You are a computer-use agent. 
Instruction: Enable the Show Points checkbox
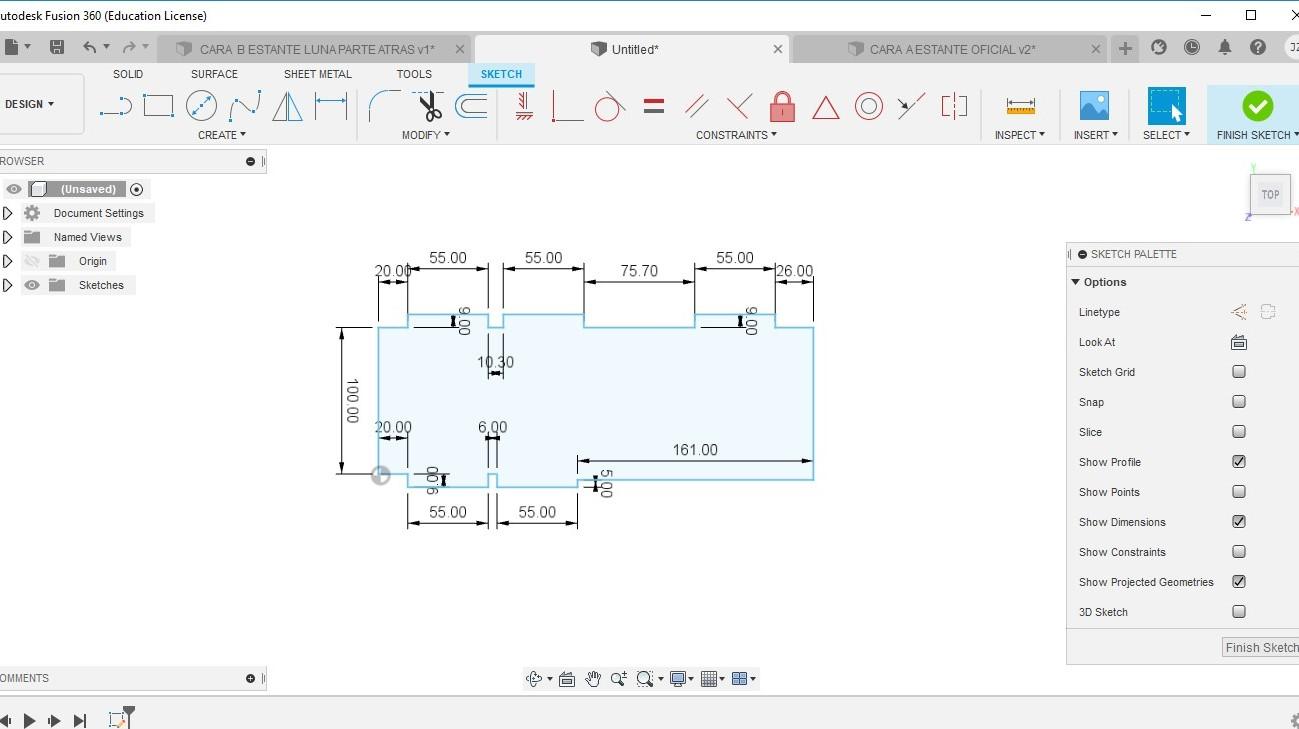coord(1239,492)
